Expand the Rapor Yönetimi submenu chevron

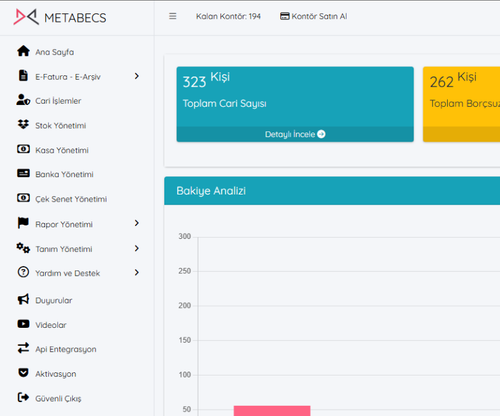point(137,223)
